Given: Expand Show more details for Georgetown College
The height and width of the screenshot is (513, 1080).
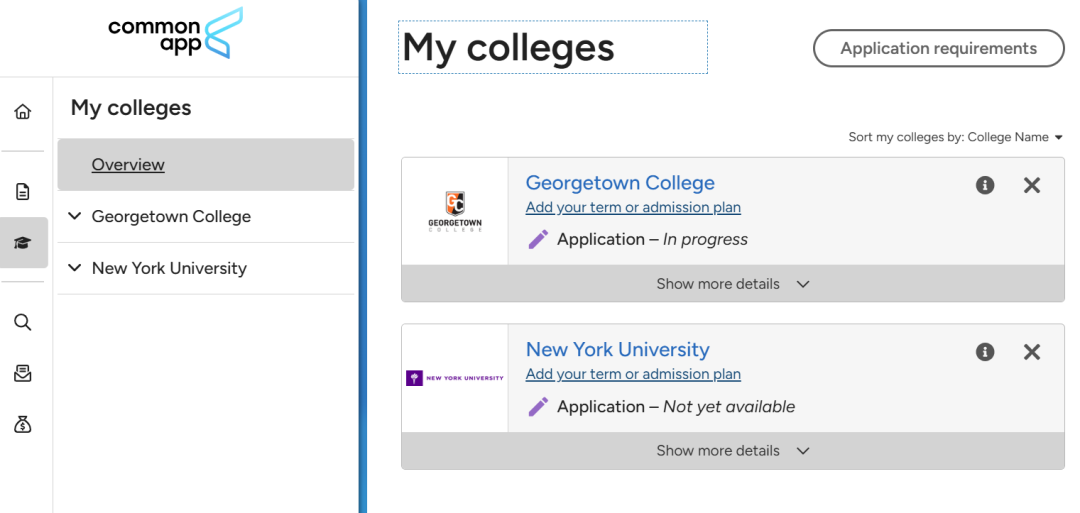Looking at the screenshot, I should click(733, 284).
